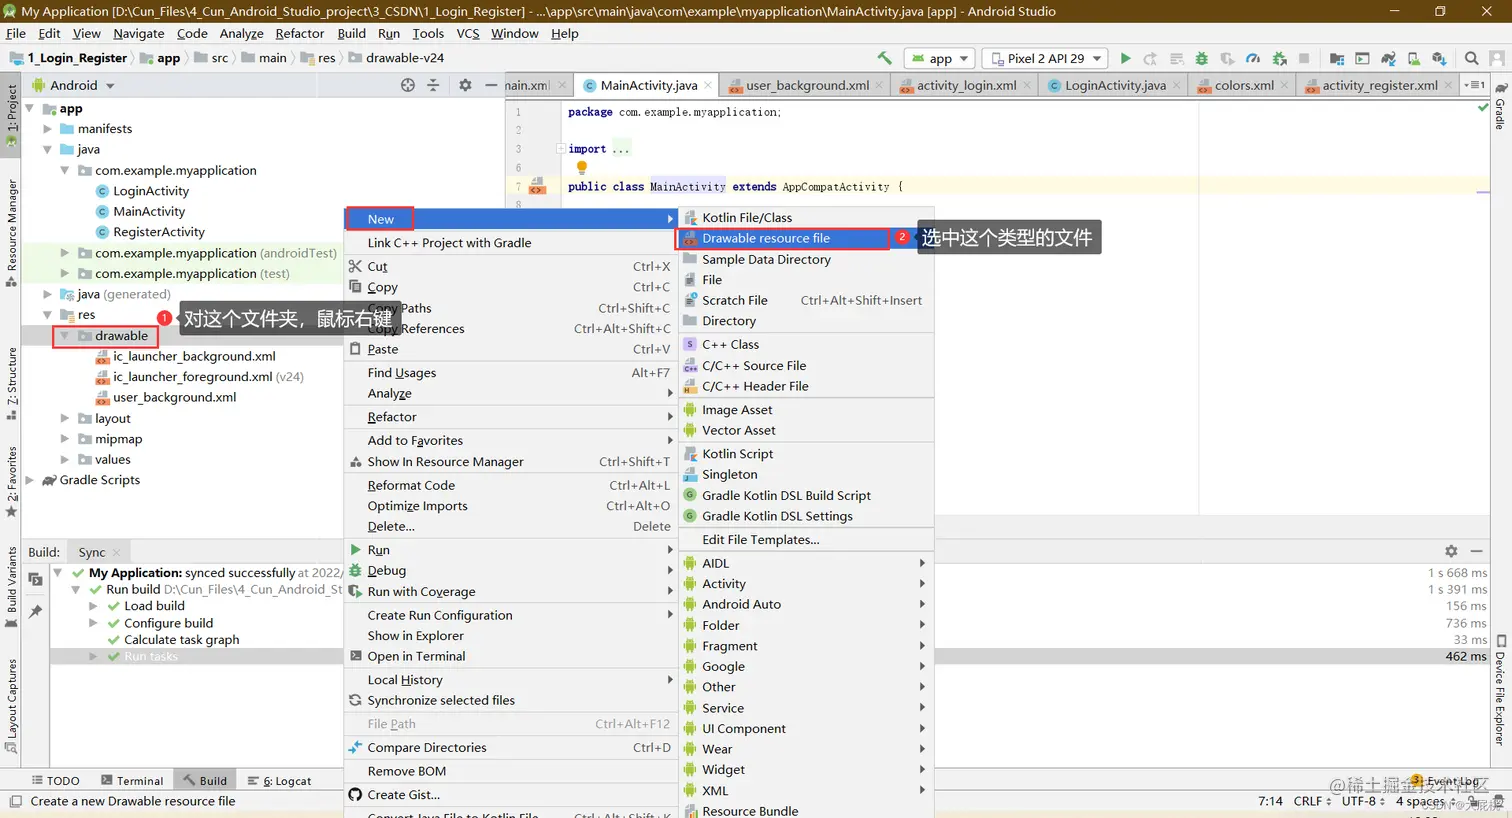This screenshot has width=1512, height=818.
Task: Expand the layout folder
Action: (x=65, y=418)
